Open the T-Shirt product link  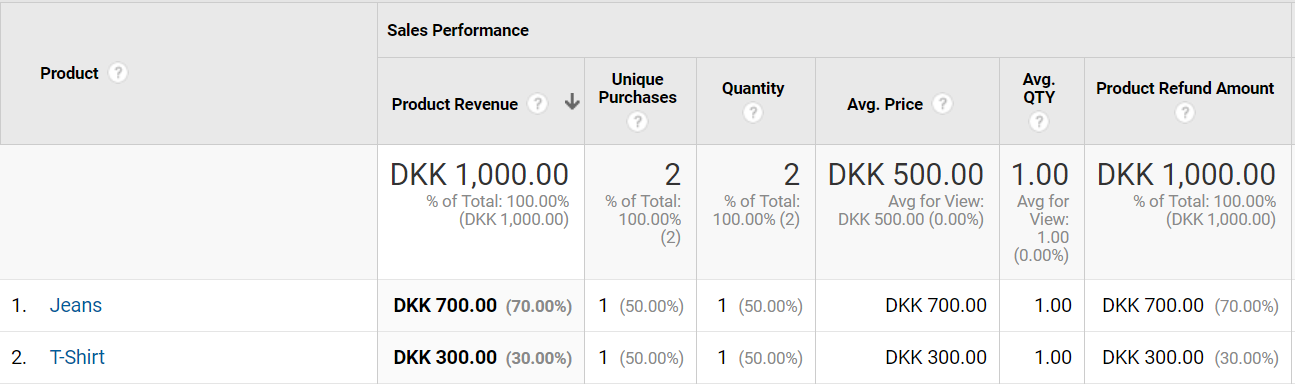pyautogui.click(x=77, y=358)
